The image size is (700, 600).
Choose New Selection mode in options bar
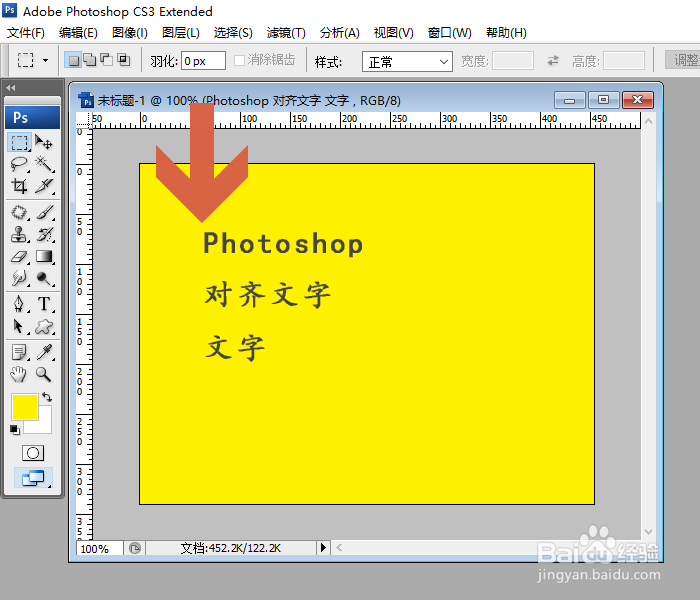(73, 60)
